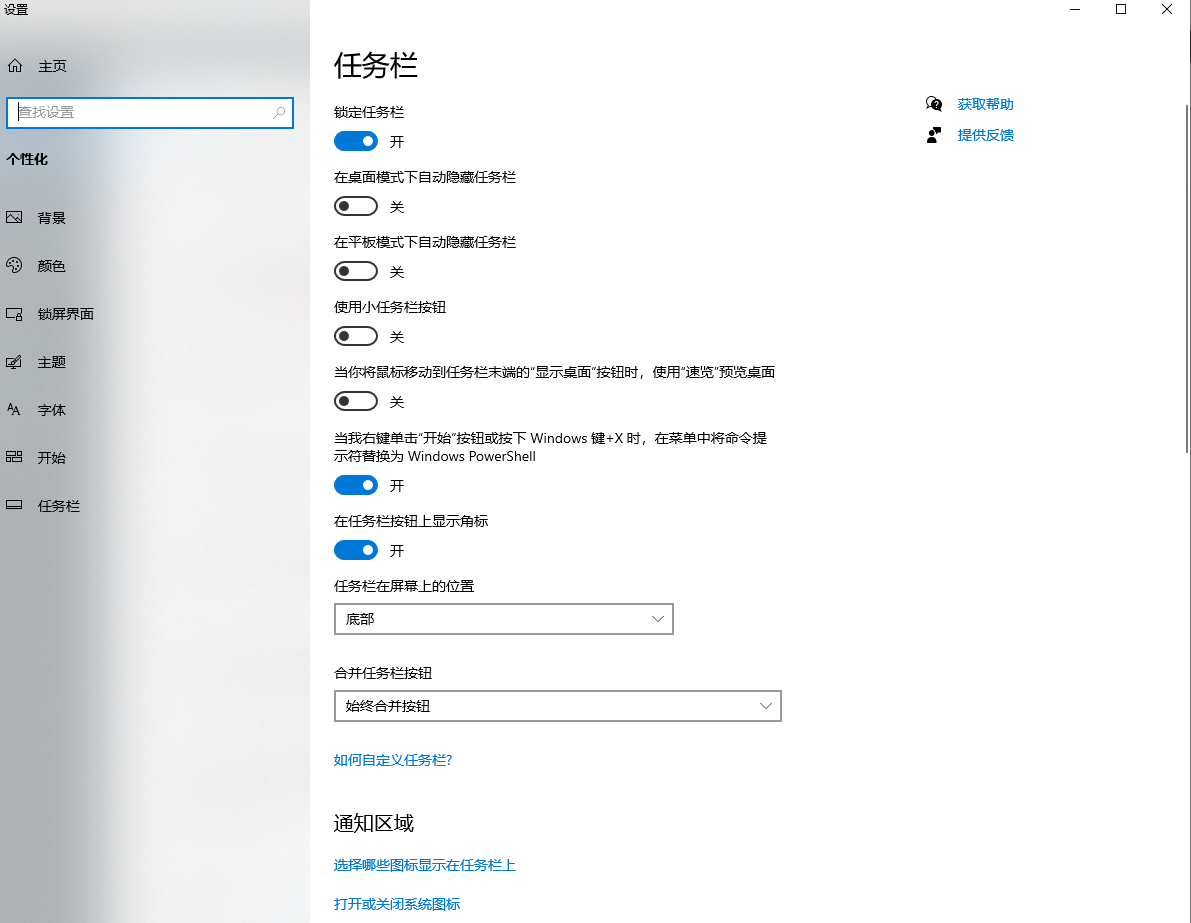Click the 提供反馈 person icon
This screenshot has height=923, width=1191.
934,135
